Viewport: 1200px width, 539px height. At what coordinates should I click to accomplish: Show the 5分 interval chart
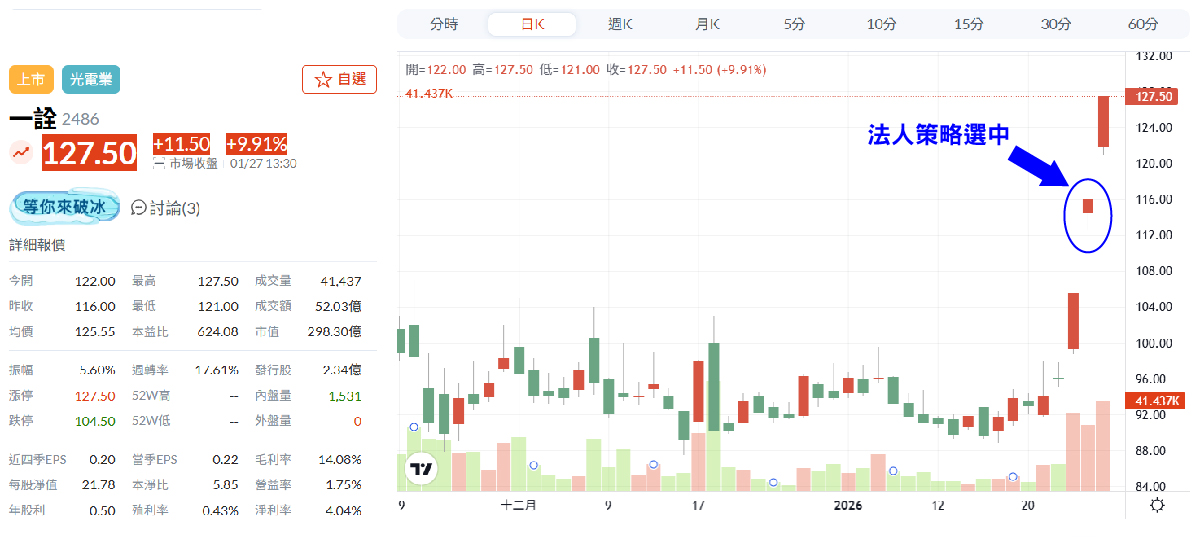pyautogui.click(x=794, y=24)
